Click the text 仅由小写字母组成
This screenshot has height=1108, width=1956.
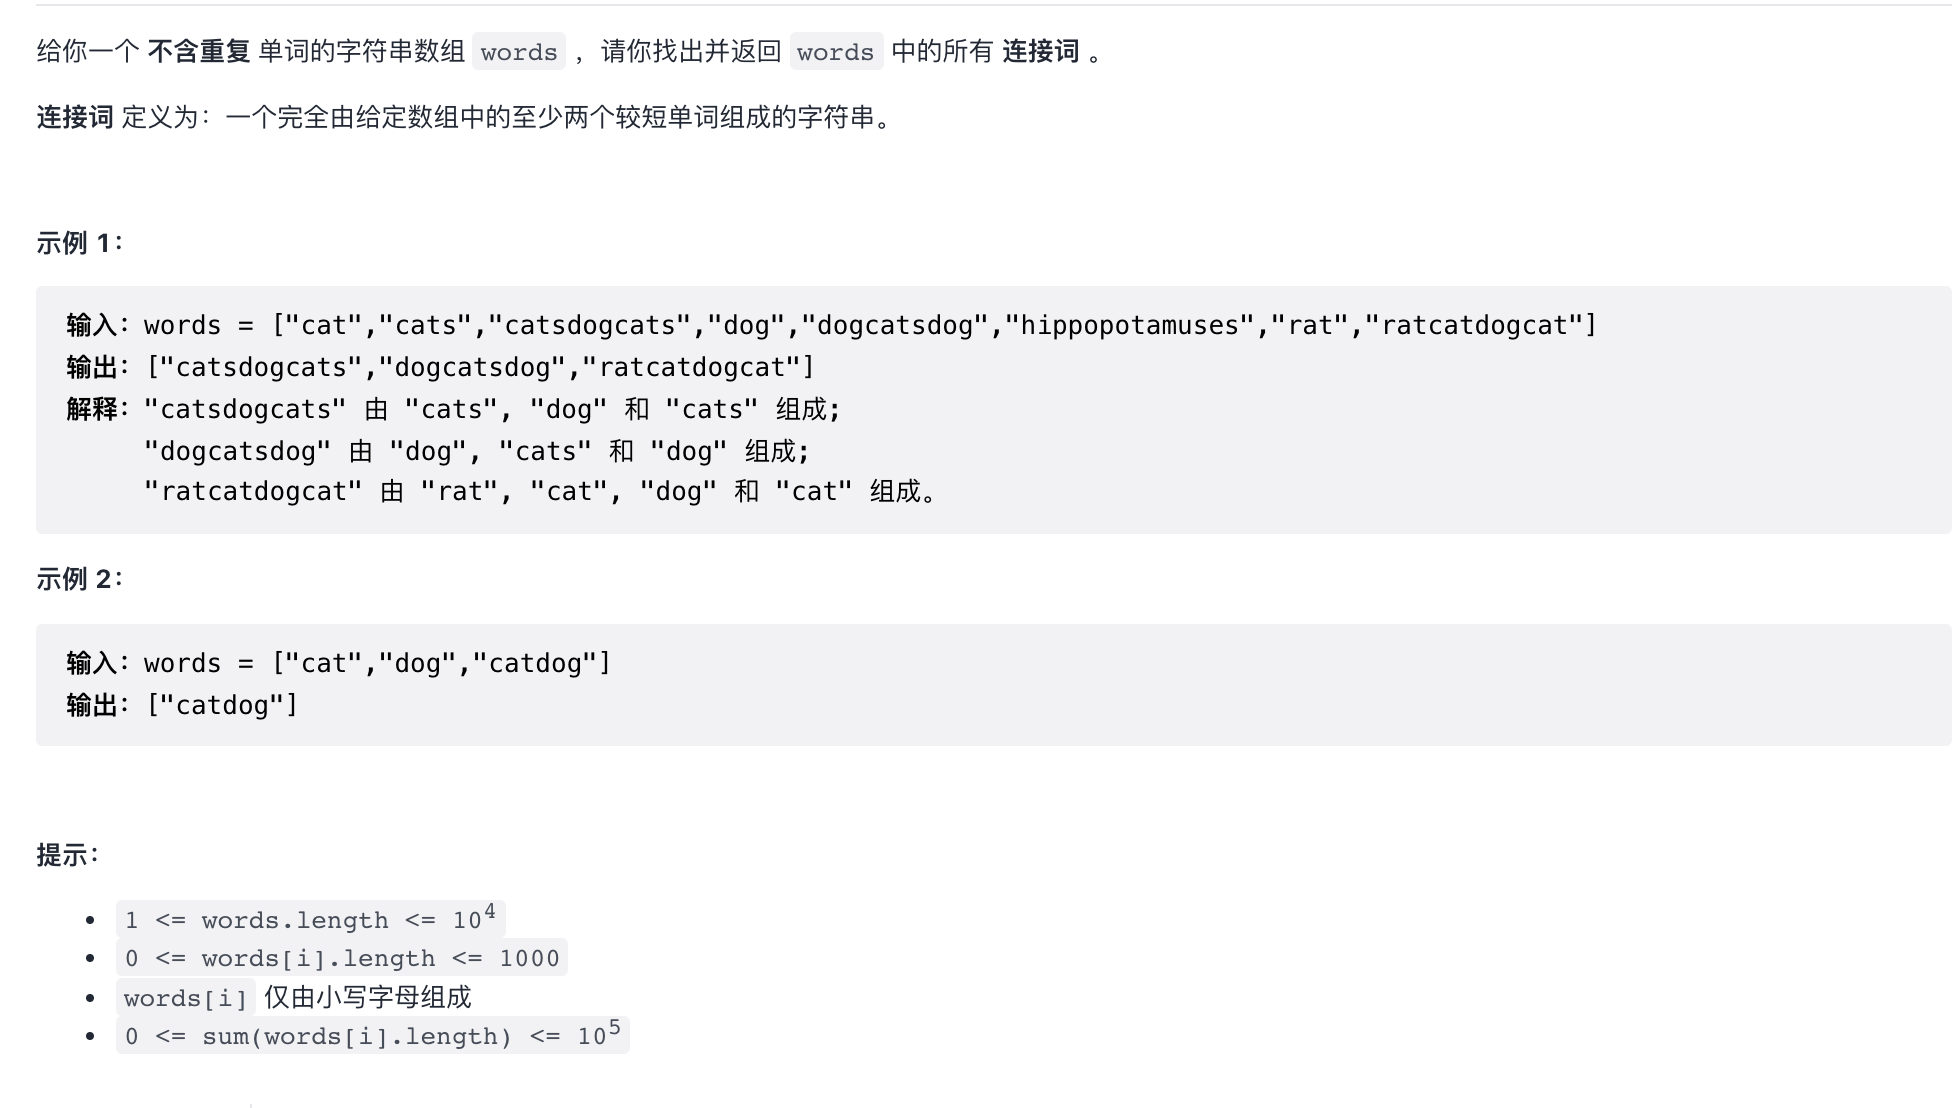point(368,997)
